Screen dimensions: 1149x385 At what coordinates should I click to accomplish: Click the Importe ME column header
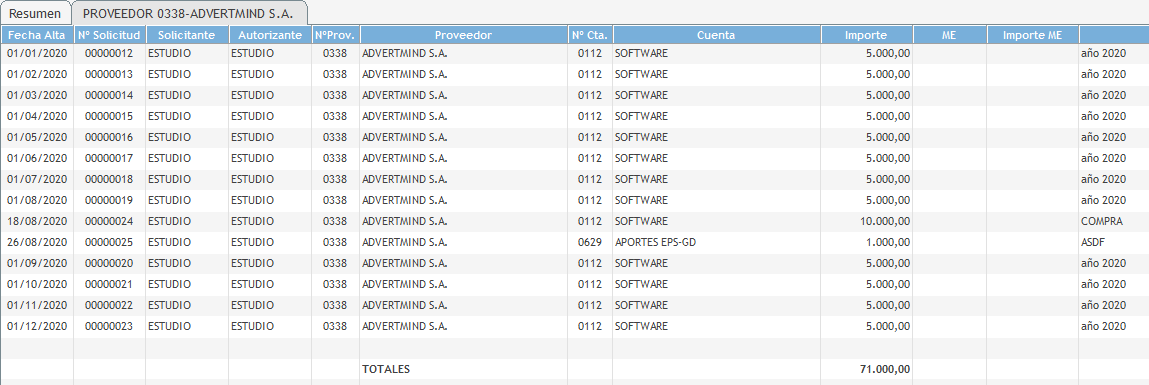(1032, 35)
